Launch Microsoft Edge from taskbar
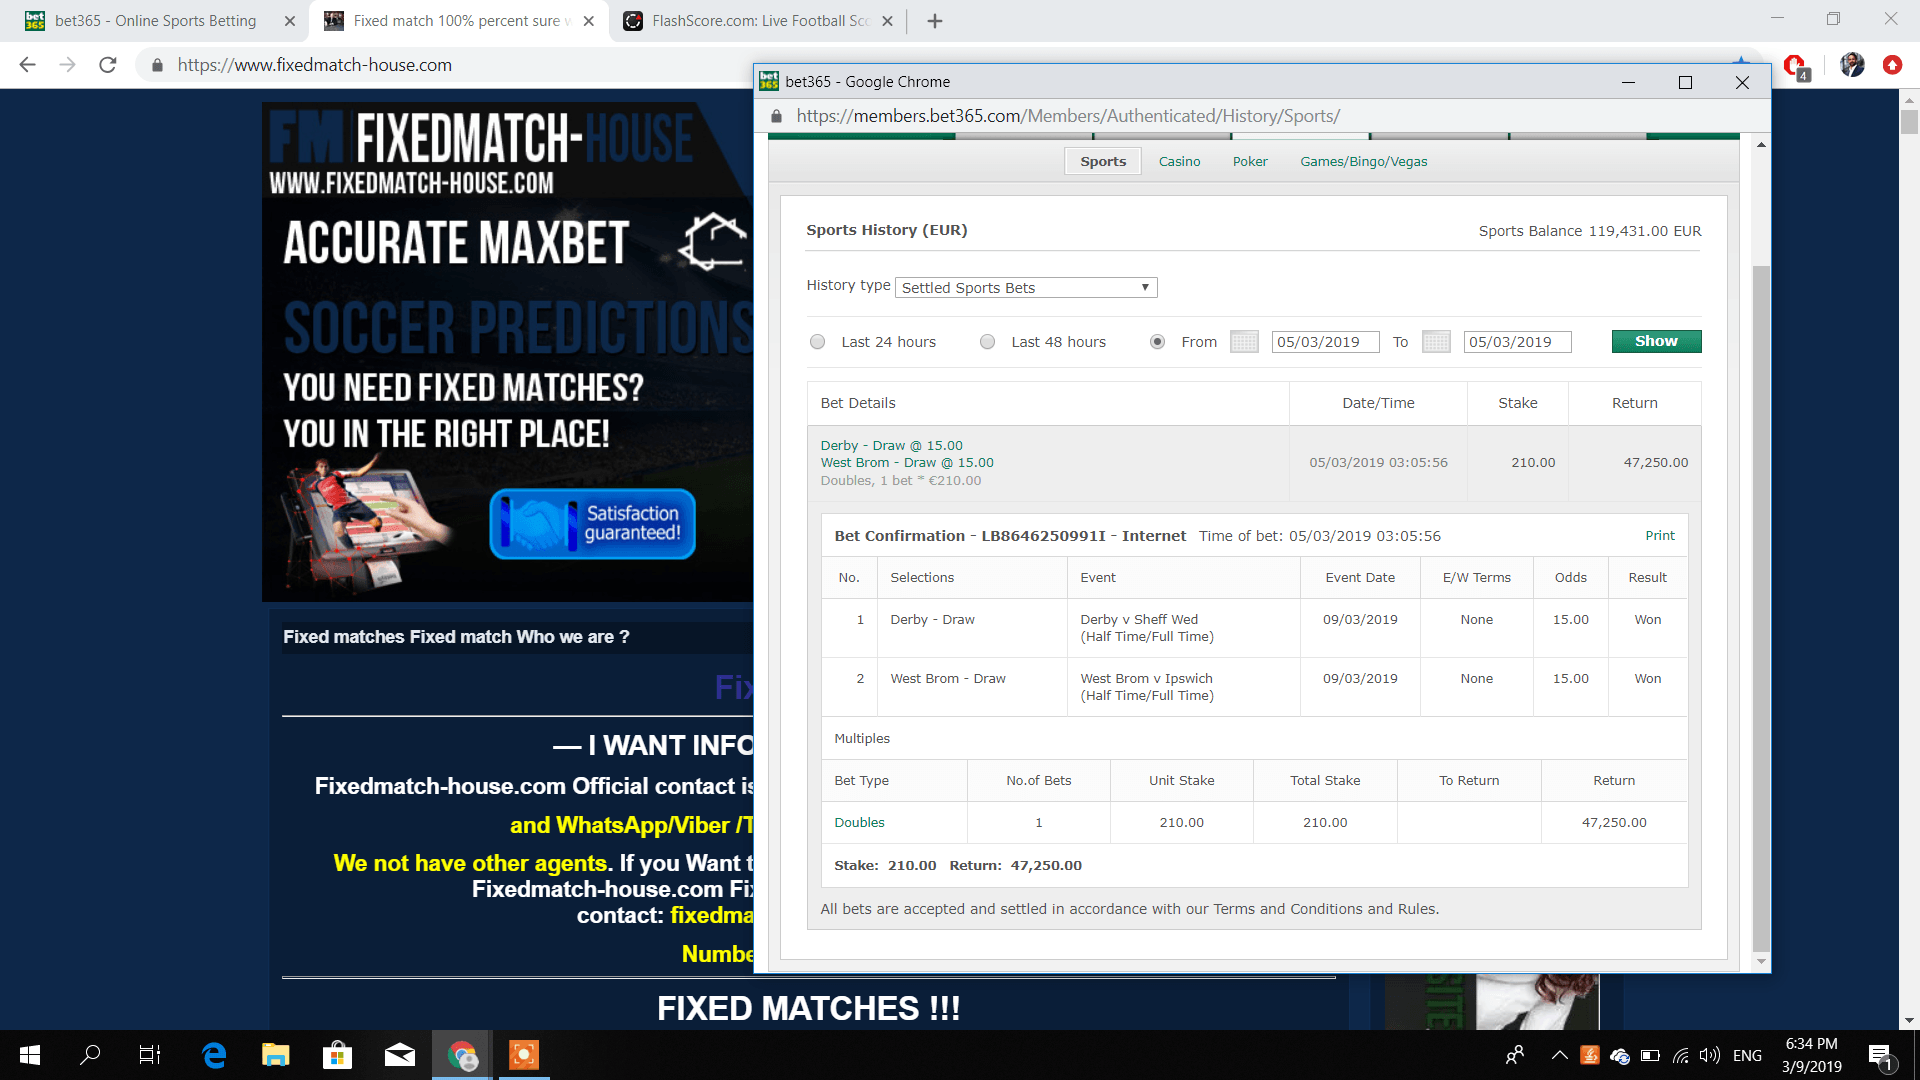The width and height of the screenshot is (1920, 1080). coord(214,1055)
